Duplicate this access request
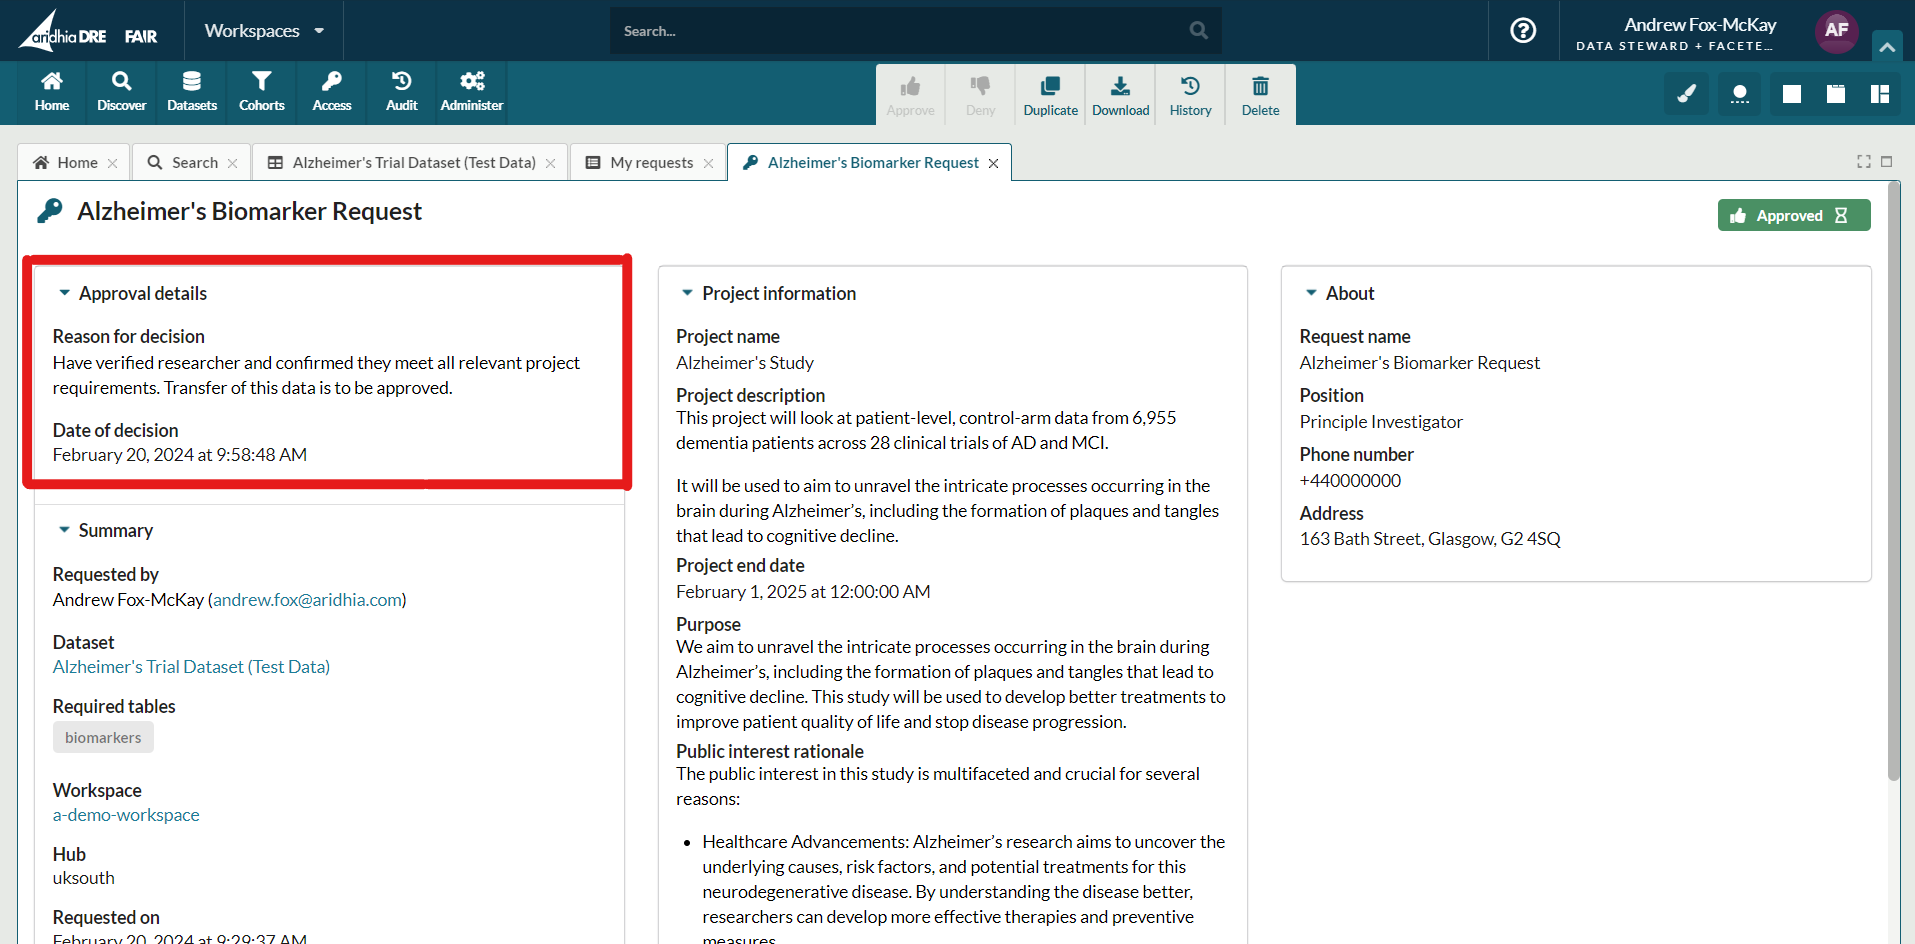 click(1050, 96)
